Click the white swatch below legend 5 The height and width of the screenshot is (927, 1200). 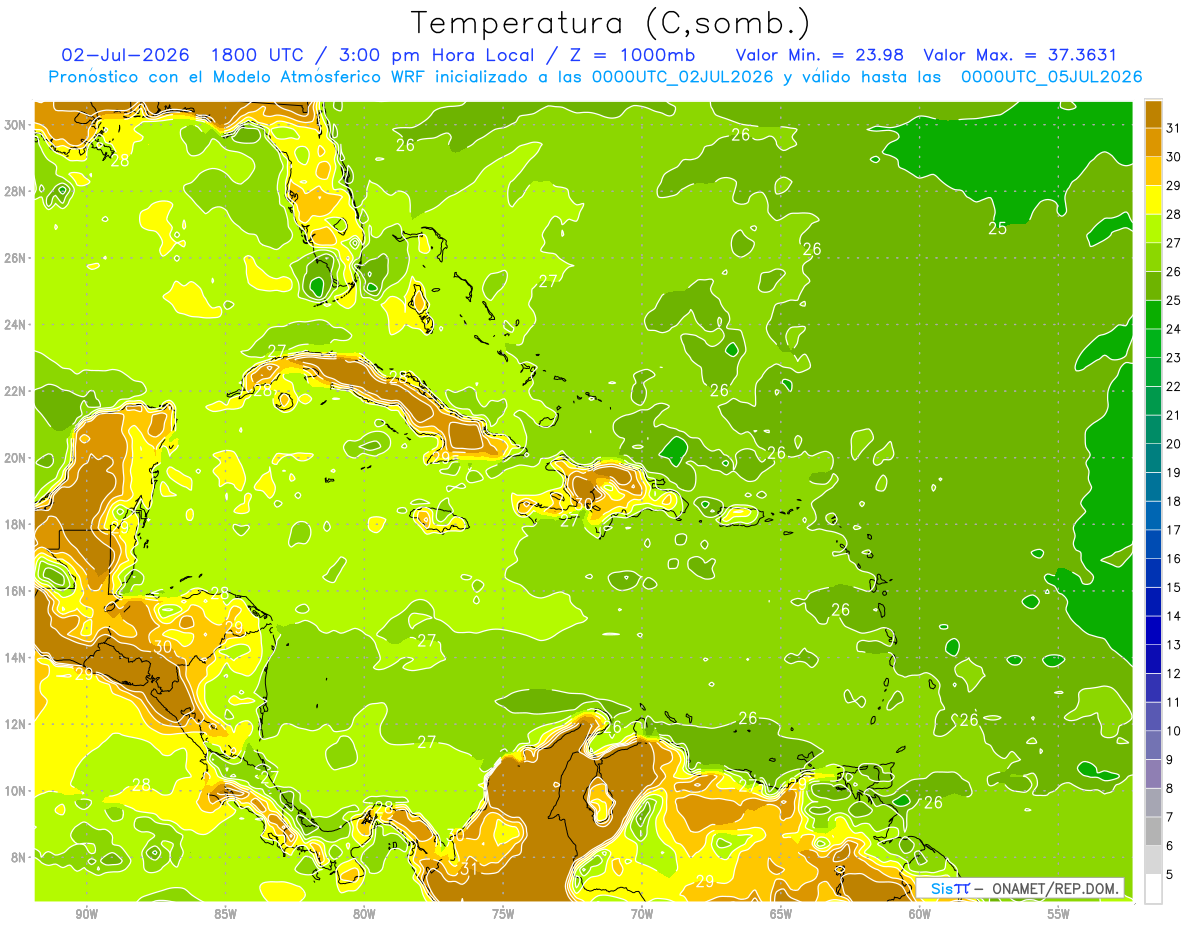pyautogui.click(x=1153, y=888)
